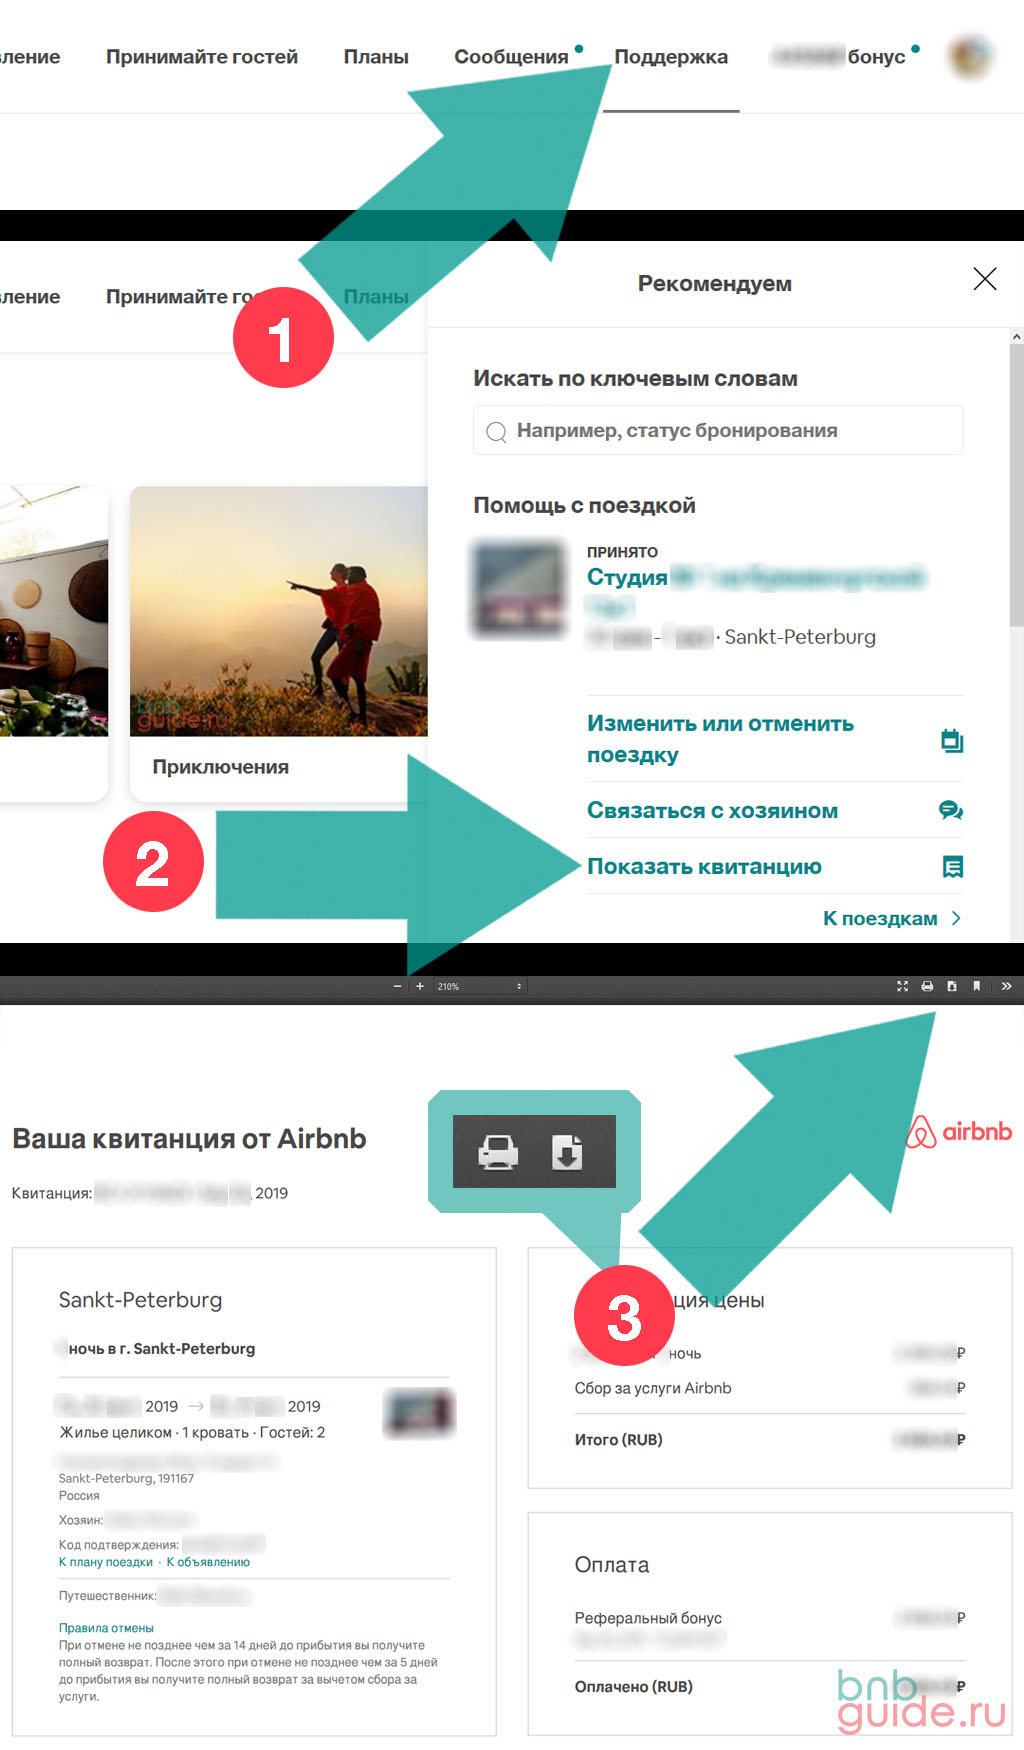
Task: Click the chat icon beside Связаться с хозяином
Action: coord(951,810)
